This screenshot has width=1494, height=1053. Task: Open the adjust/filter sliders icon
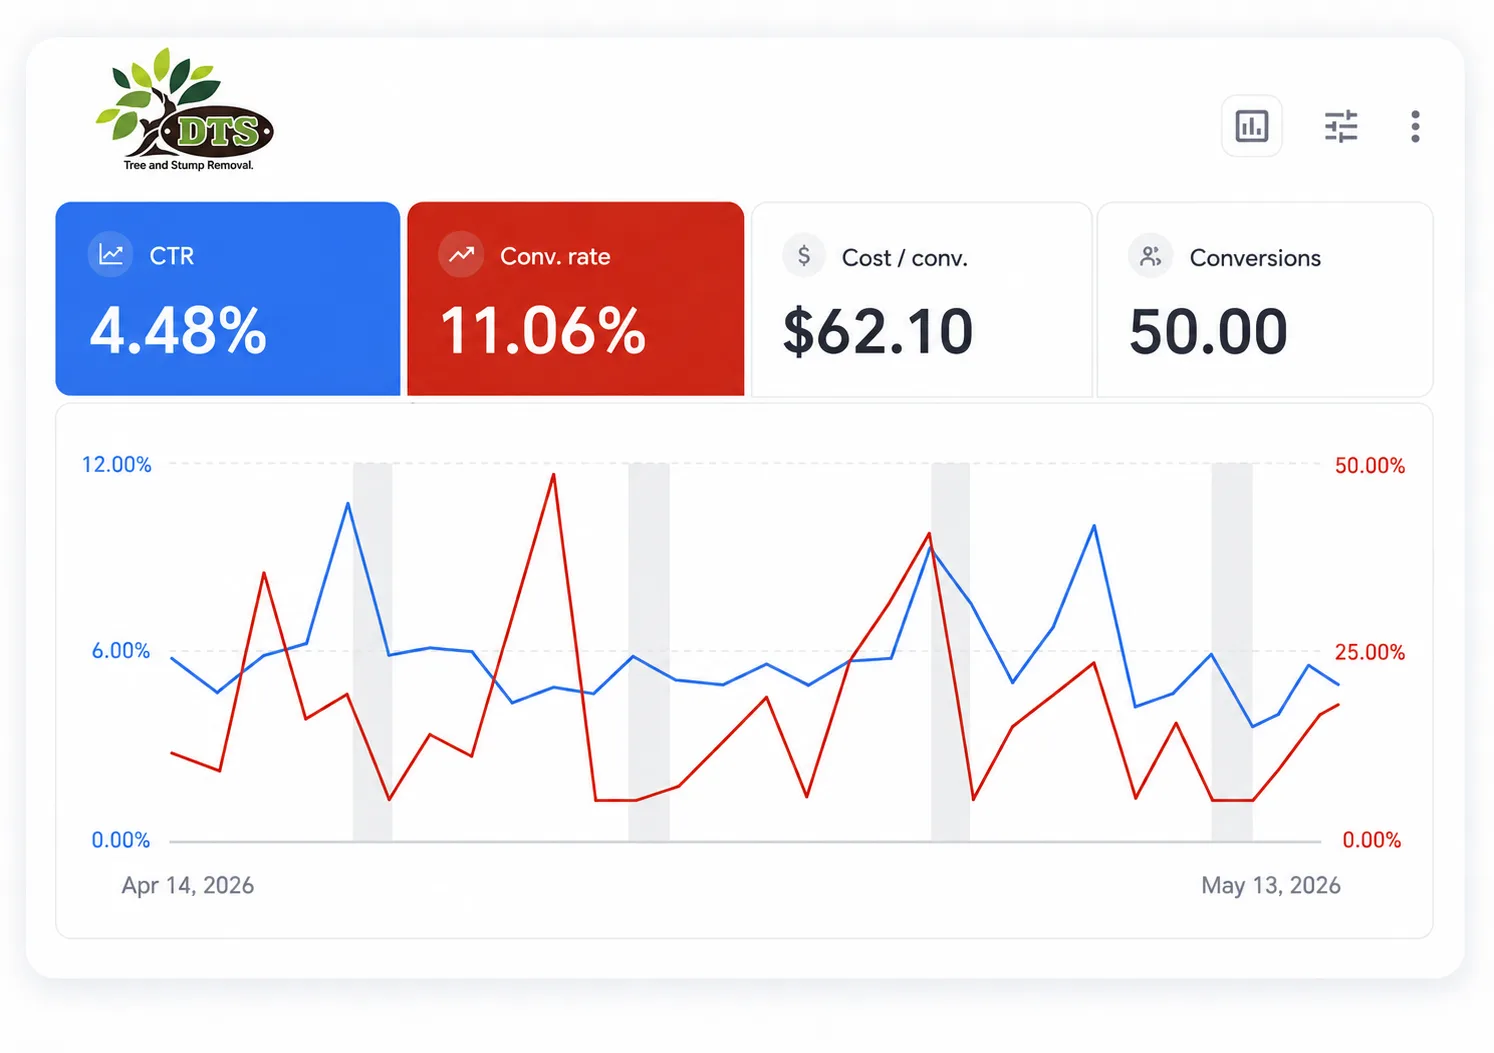[x=1341, y=126]
